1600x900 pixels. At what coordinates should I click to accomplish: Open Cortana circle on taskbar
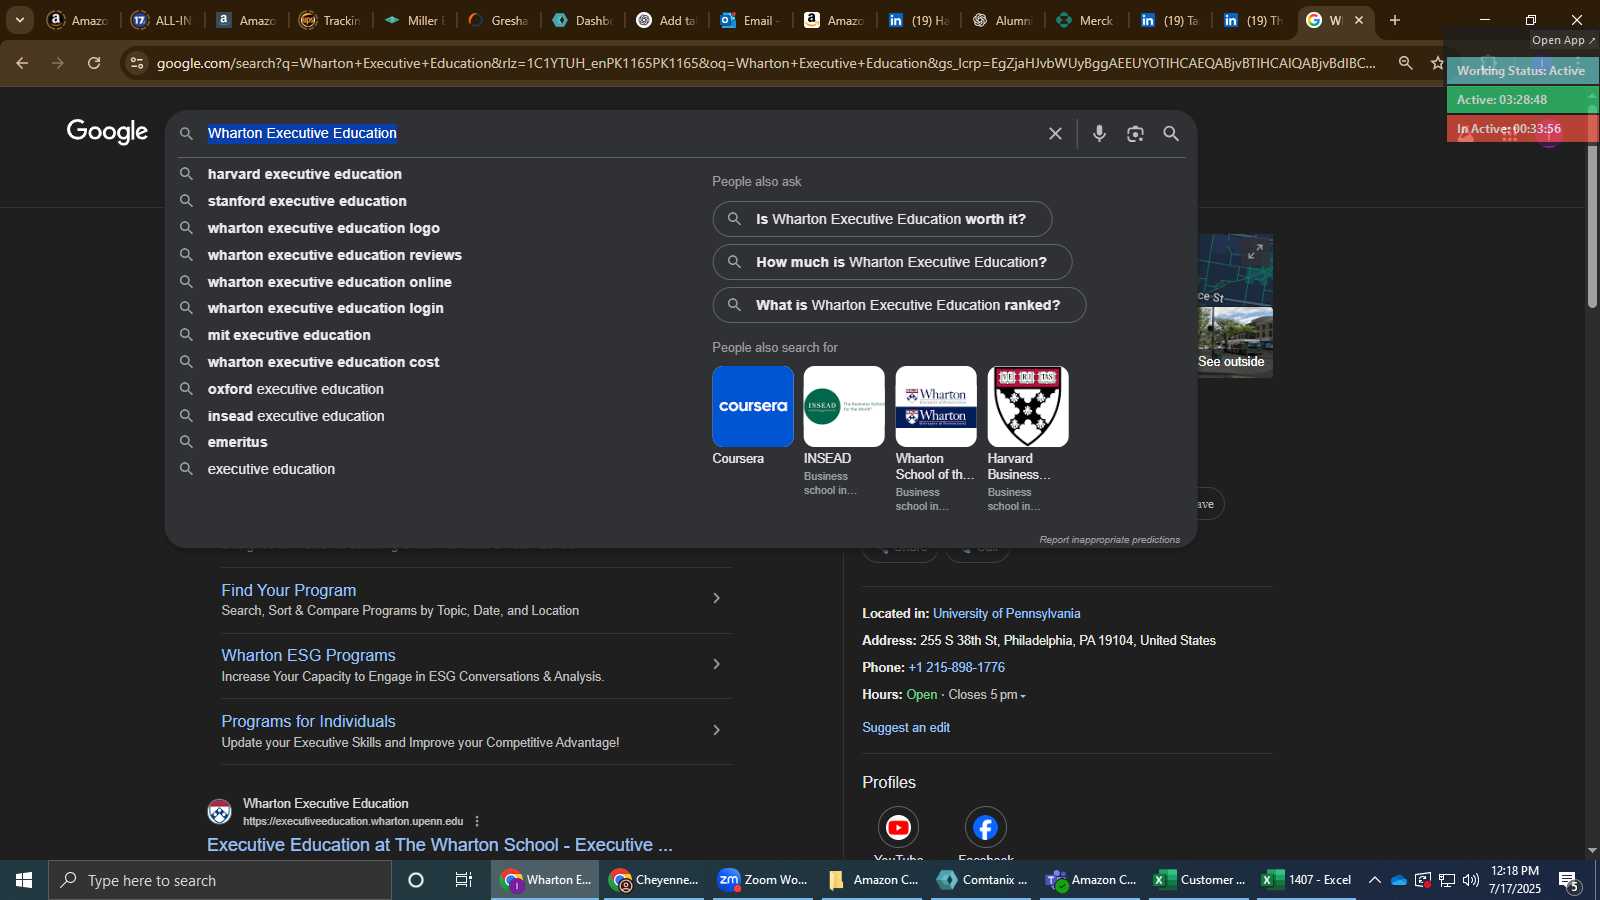pyautogui.click(x=416, y=880)
